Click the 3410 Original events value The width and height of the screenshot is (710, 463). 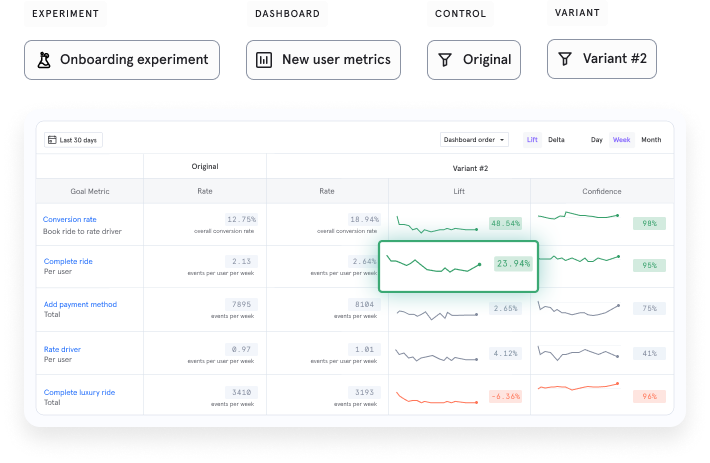pos(241,392)
